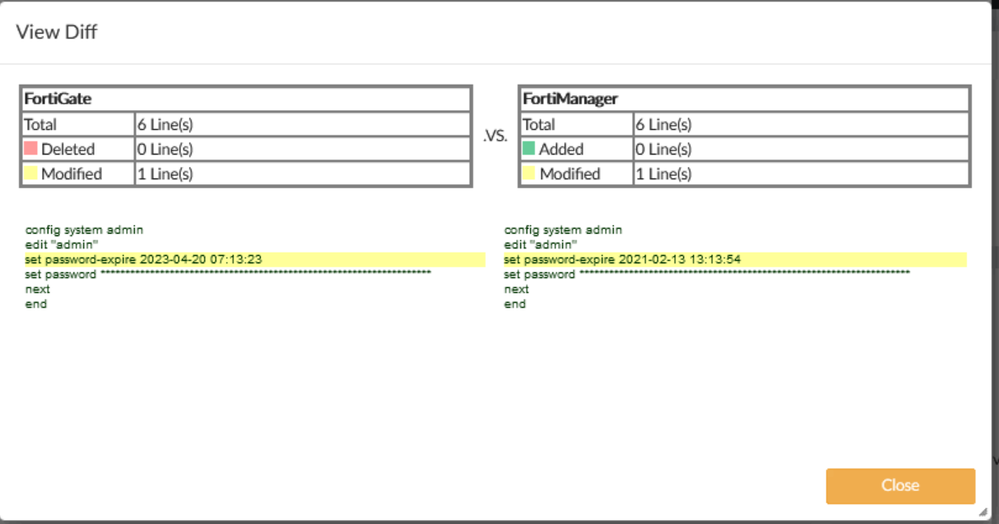Screen dimensions: 999x524
Task: Click the '.VS.' label between tables
Action: click(495, 136)
